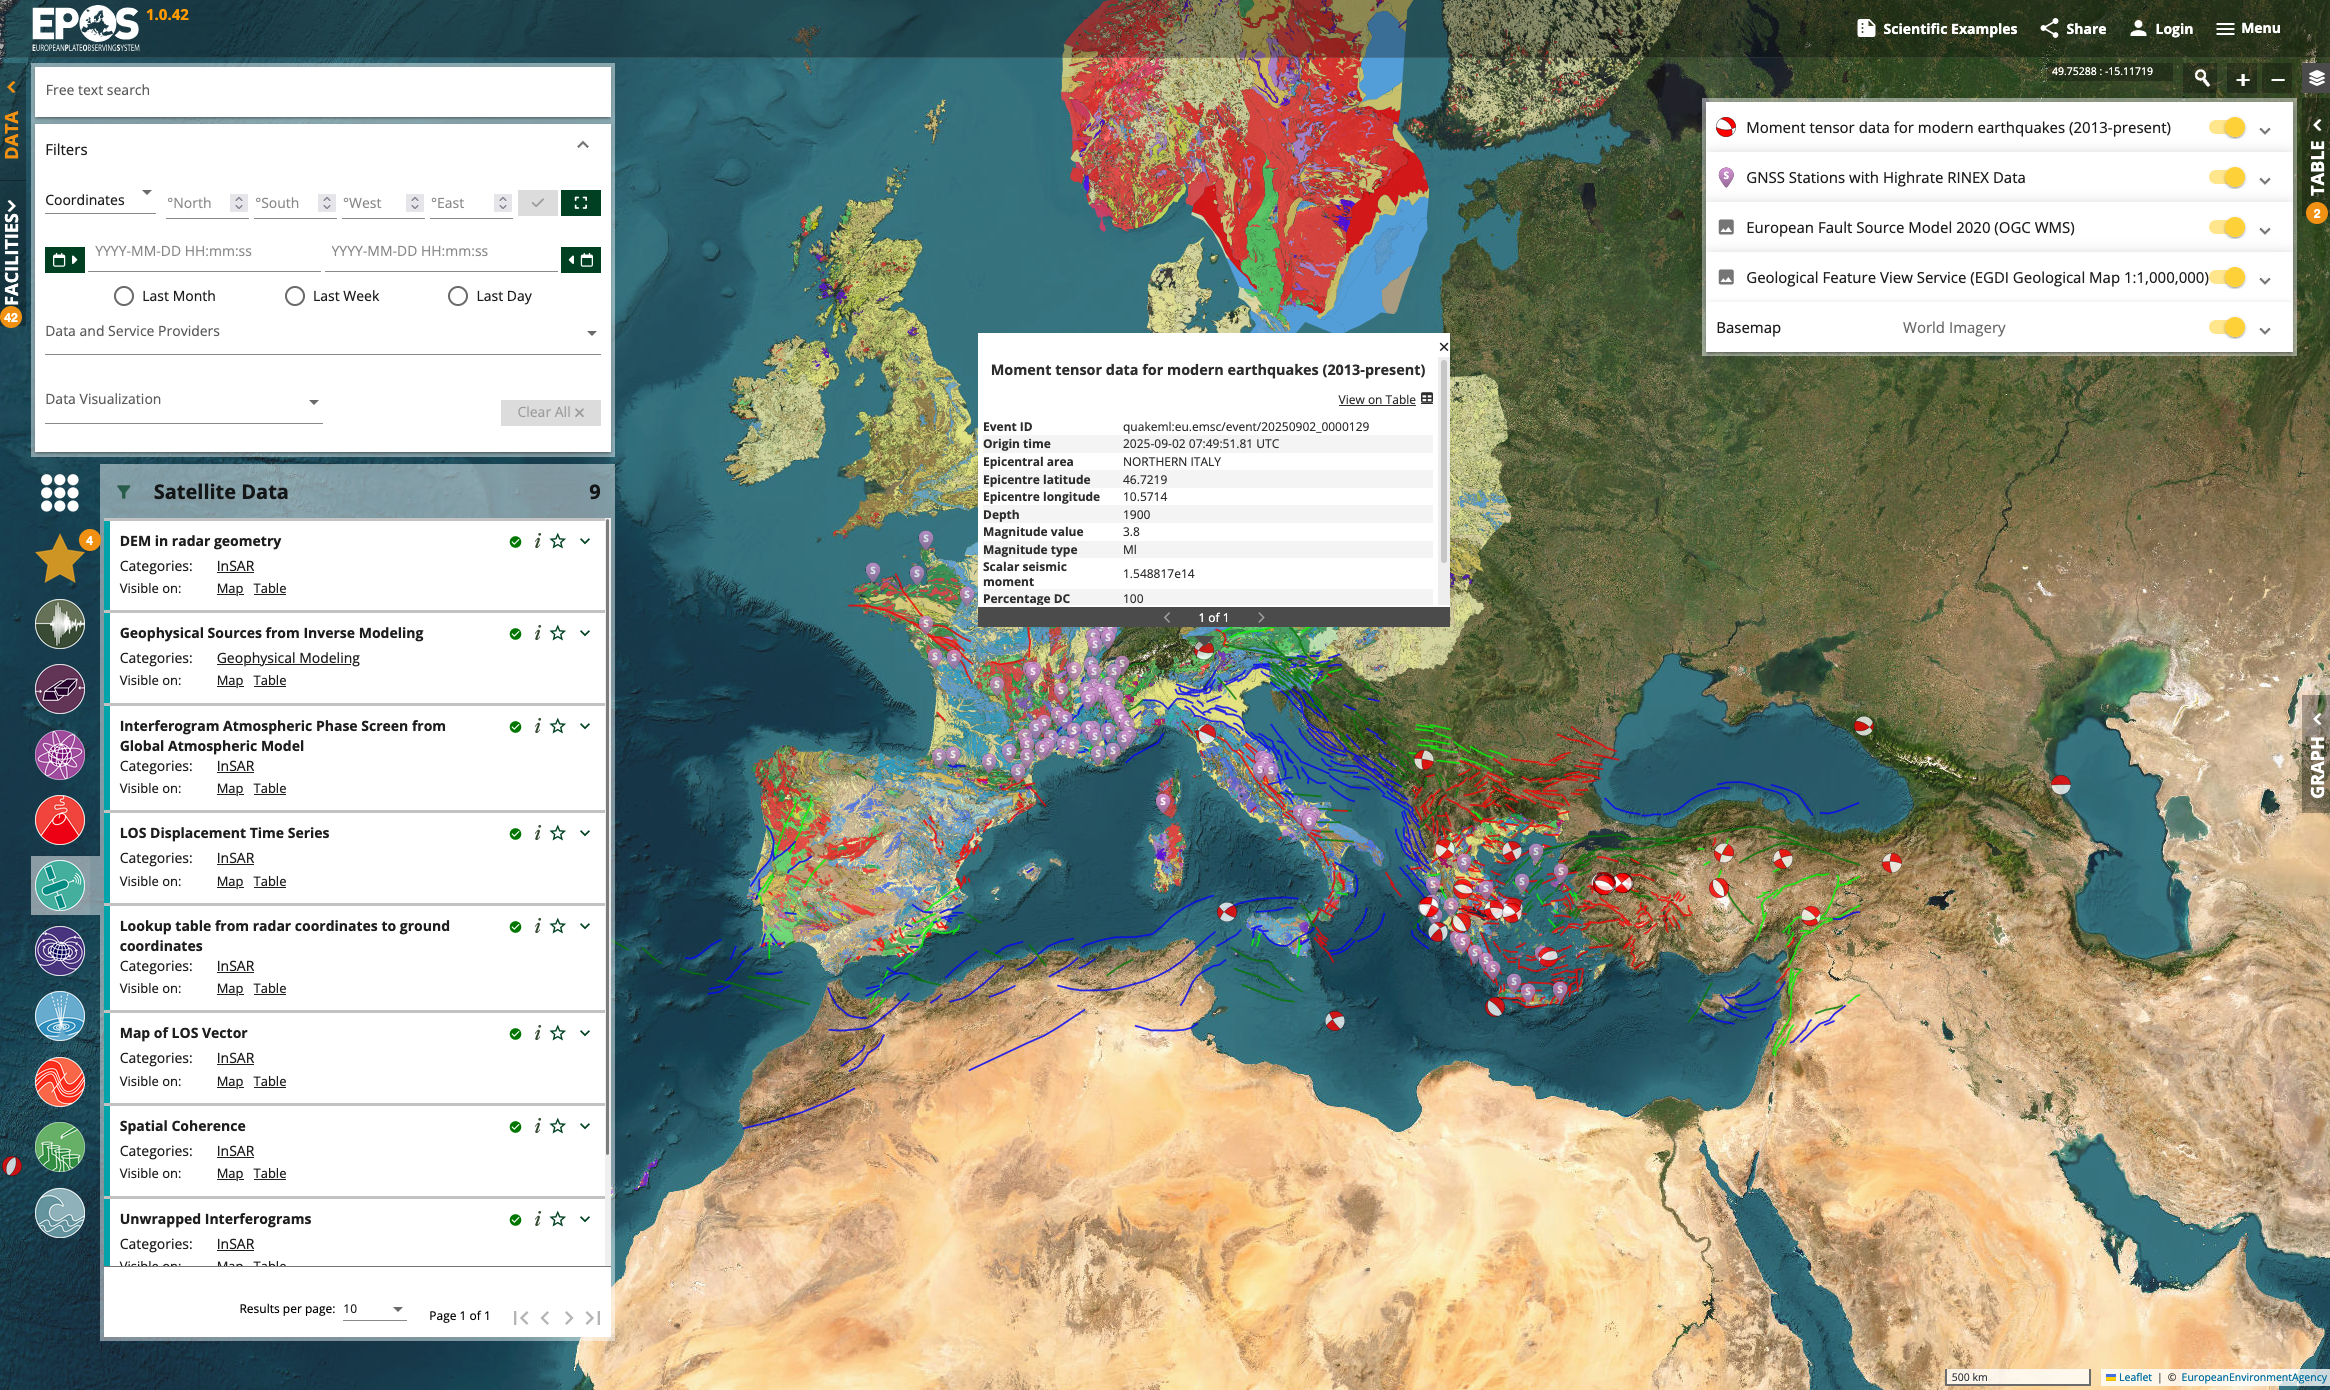Select the Seismology waveform domain icon
Screen dimensions: 2330x1390
[x=60, y=625]
